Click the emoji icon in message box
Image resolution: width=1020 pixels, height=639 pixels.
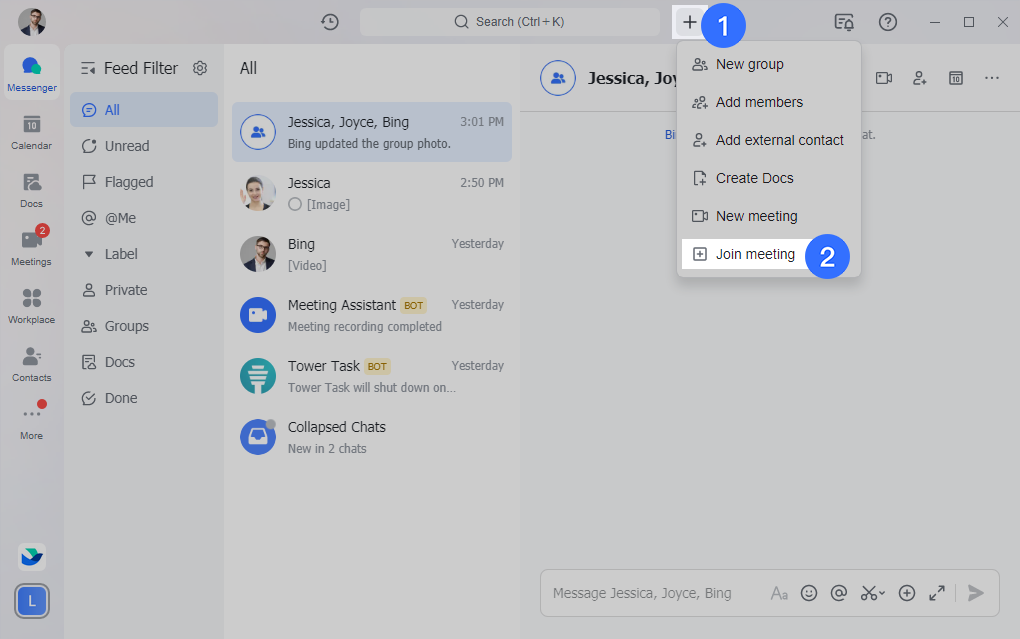pyautogui.click(x=809, y=593)
